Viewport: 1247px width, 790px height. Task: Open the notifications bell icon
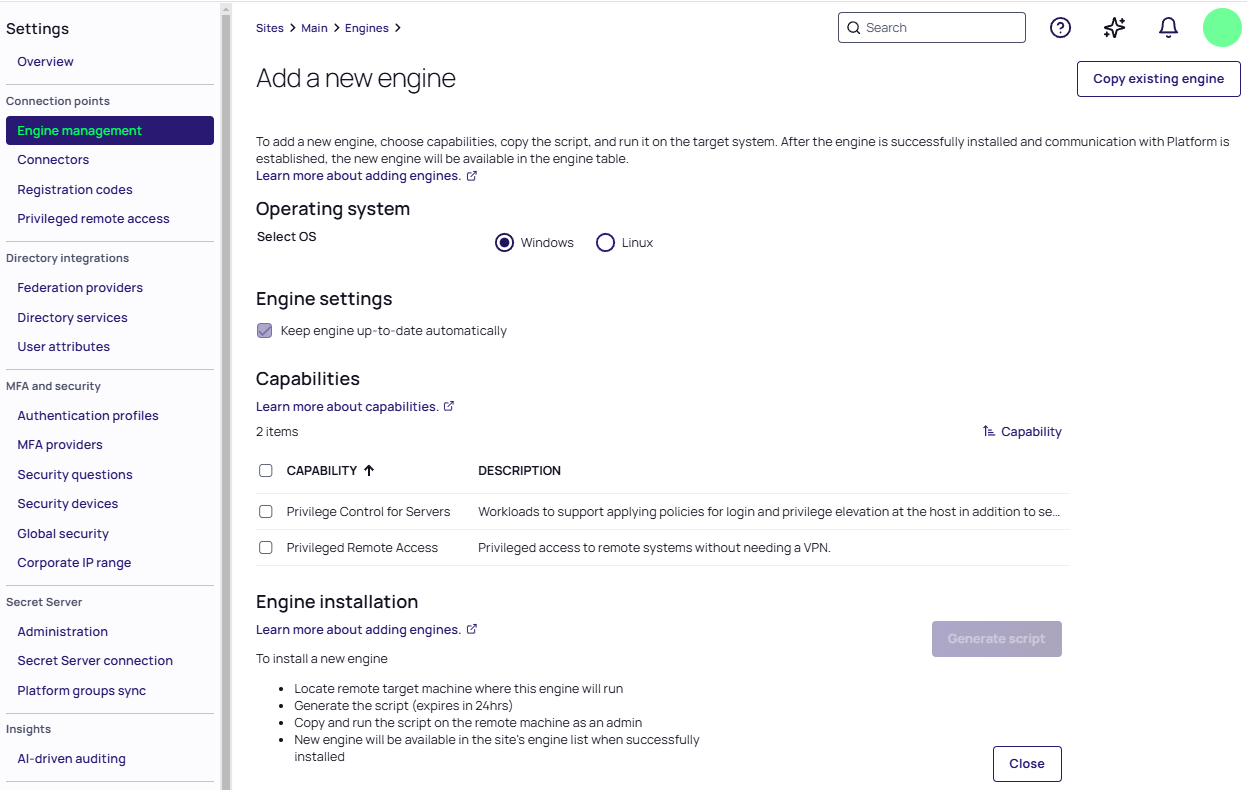coord(1168,28)
